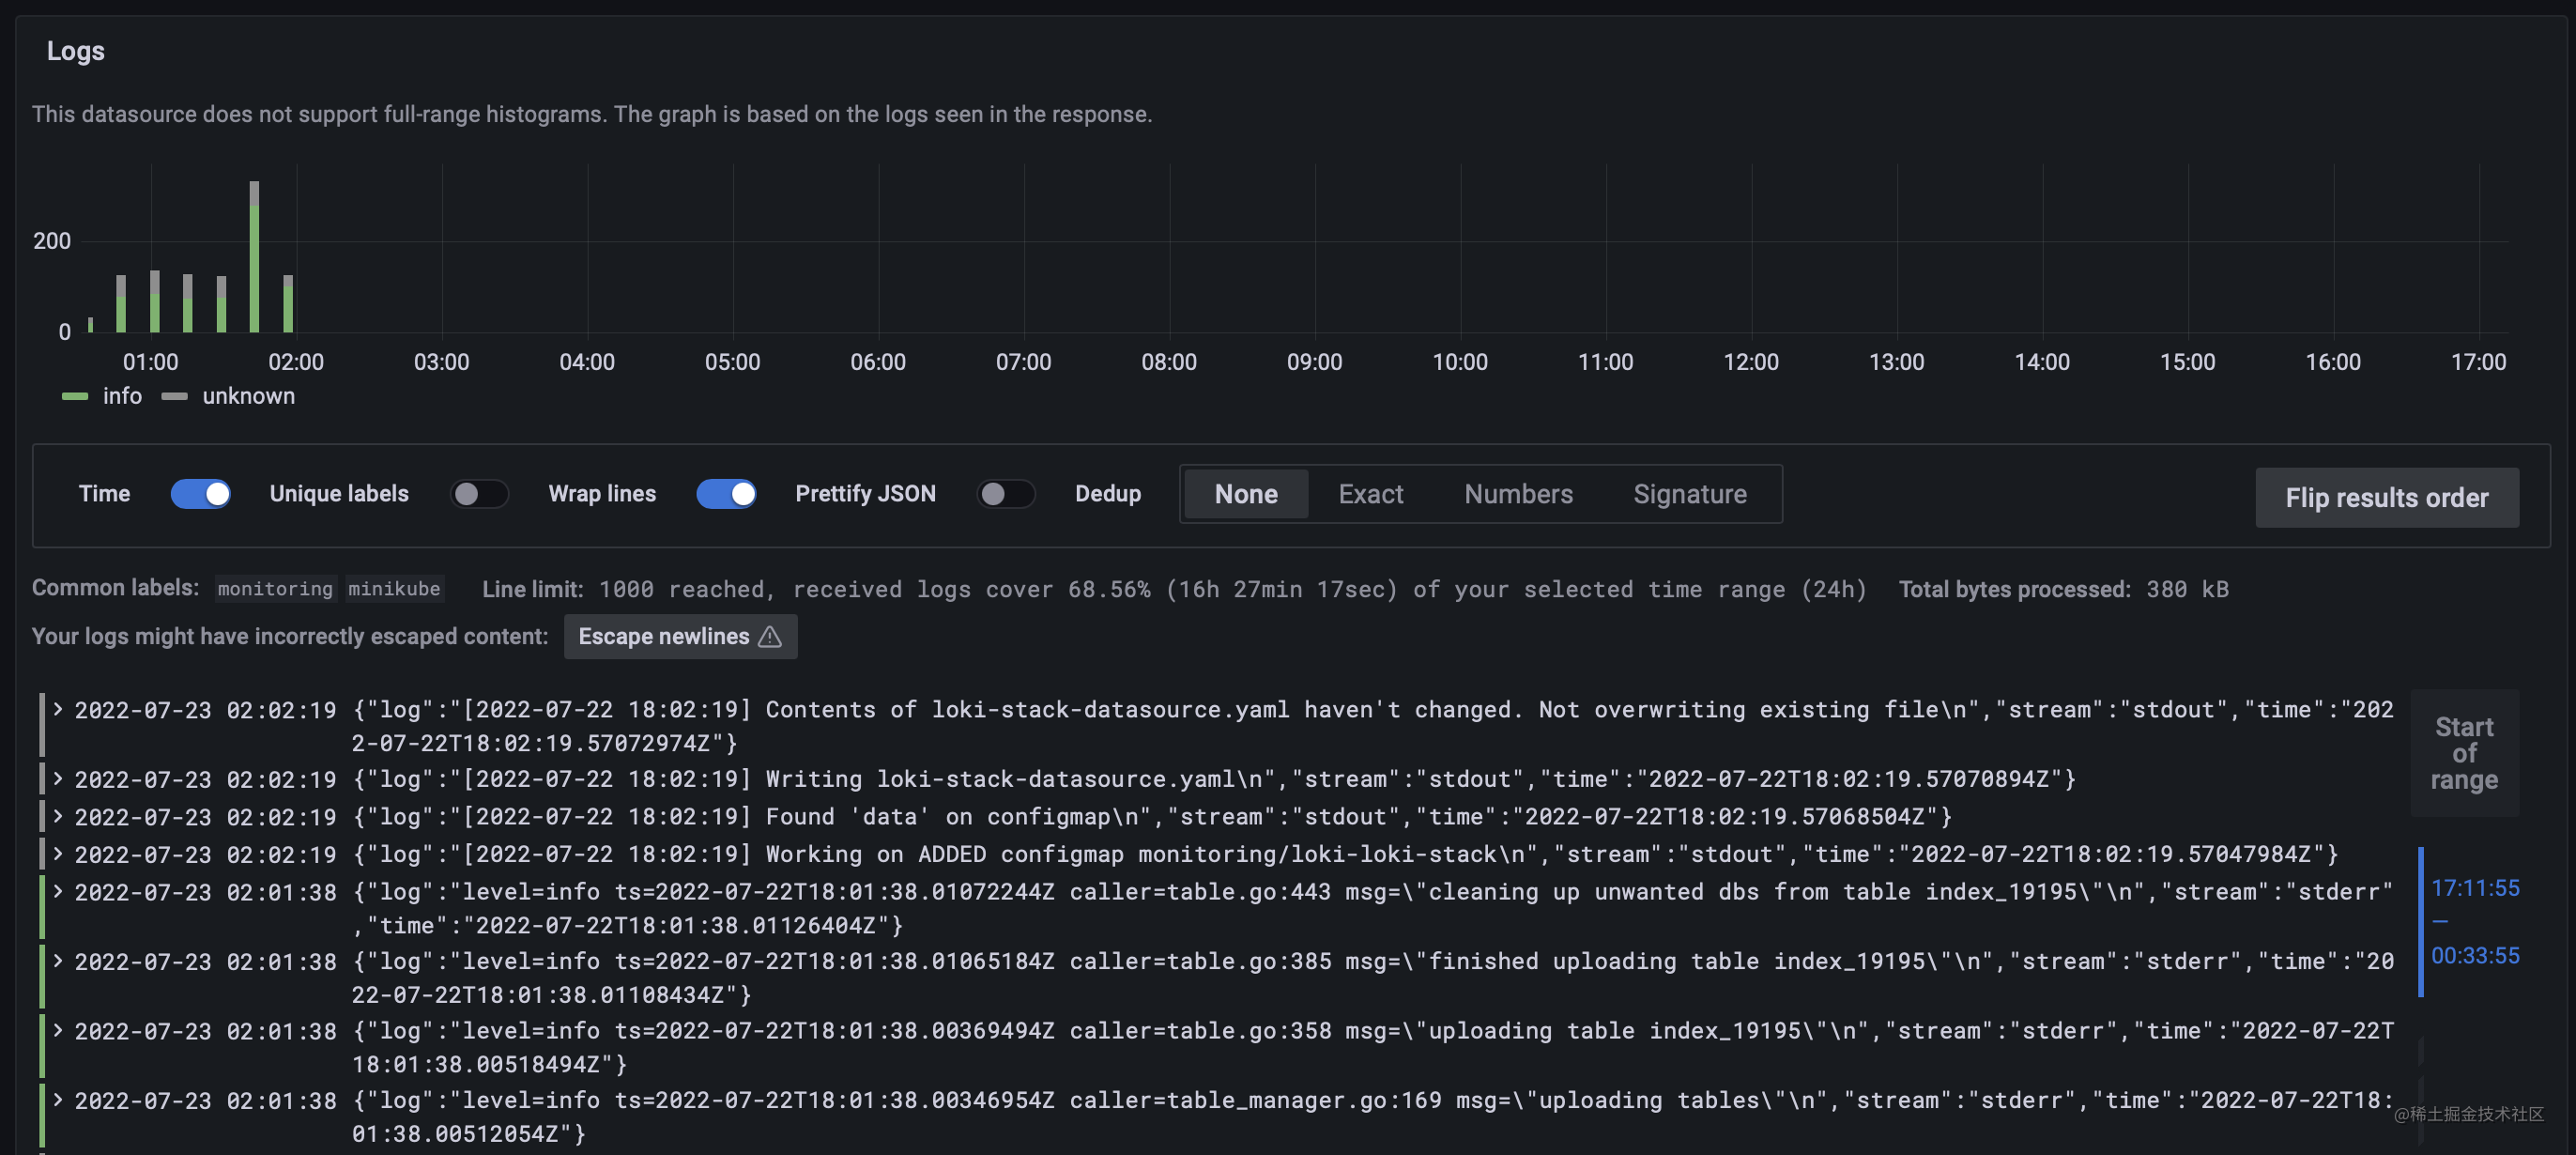Select the Signature dedup mode
The image size is (2576, 1155).
(x=1690, y=493)
